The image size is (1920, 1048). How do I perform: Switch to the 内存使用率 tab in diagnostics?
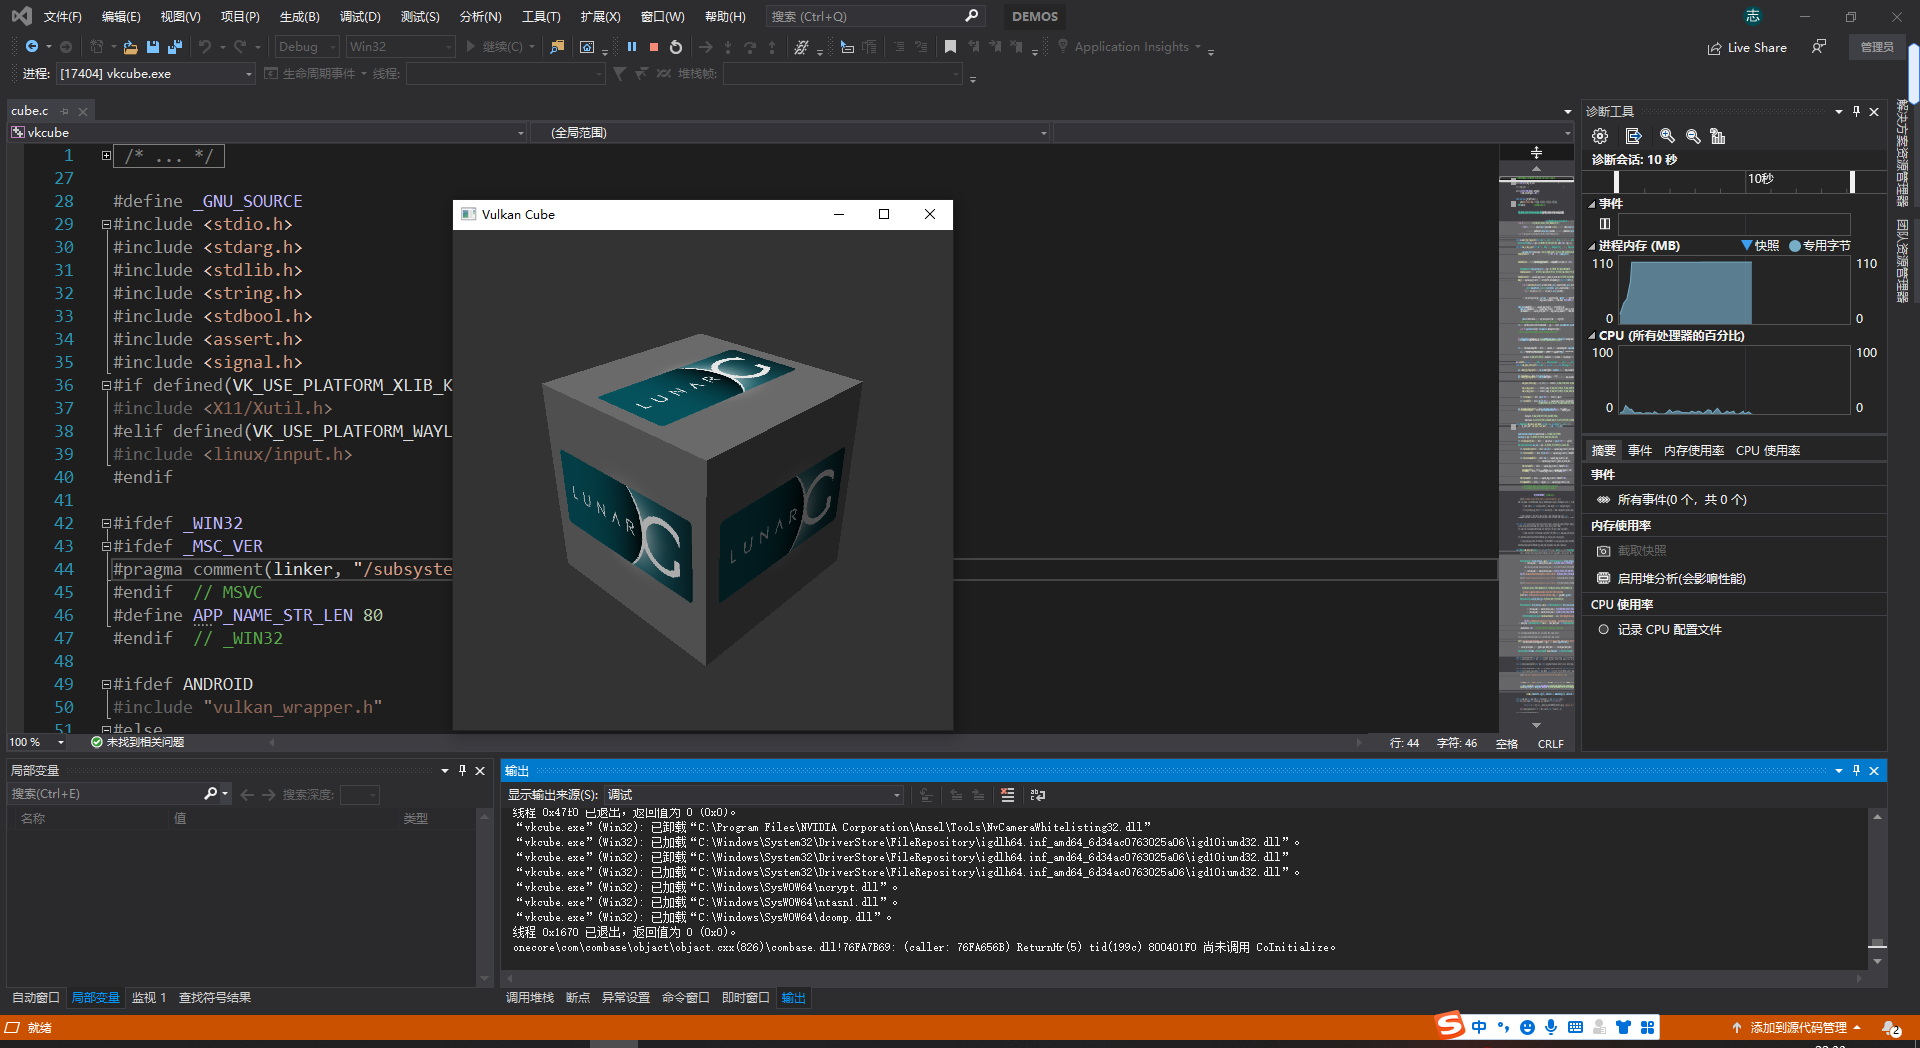1694,451
